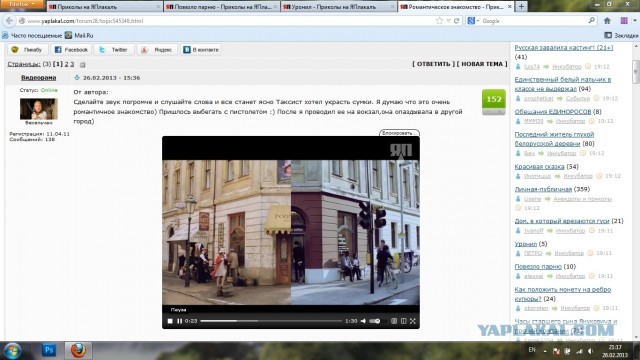Seek along the video progress bar
This screenshot has width=640, height=360.
[271, 321]
